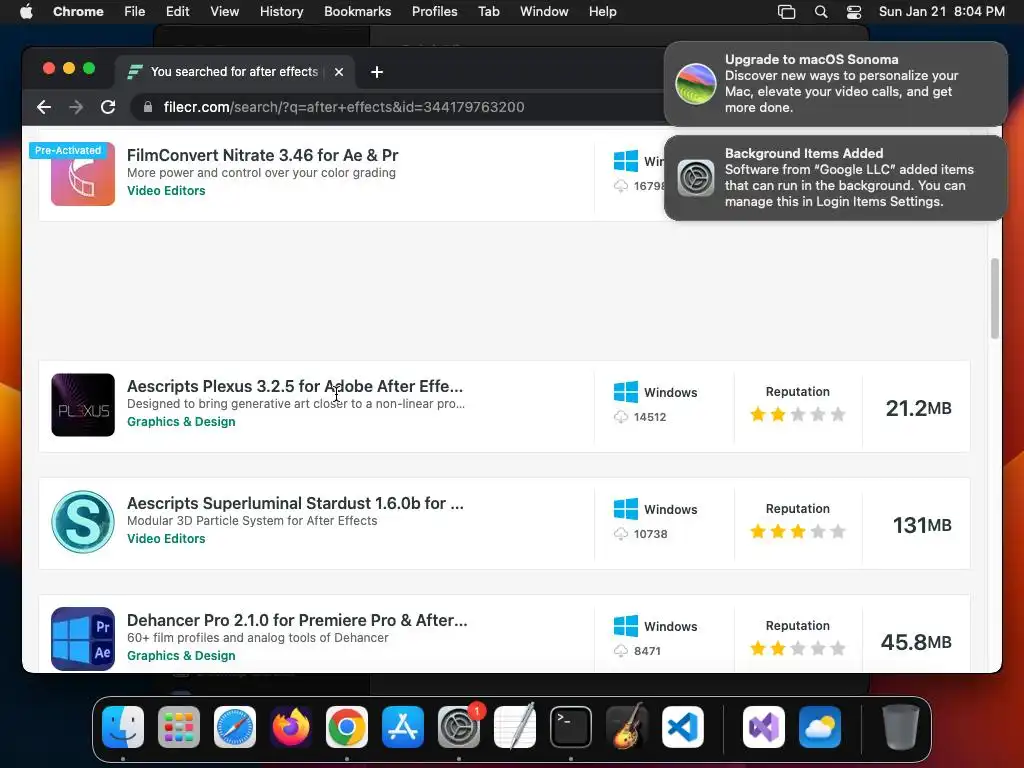Open Aescripts Plexus 3.2.5 title link
The width and height of the screenshot is (1024, 768).
(x=295, y=386)
